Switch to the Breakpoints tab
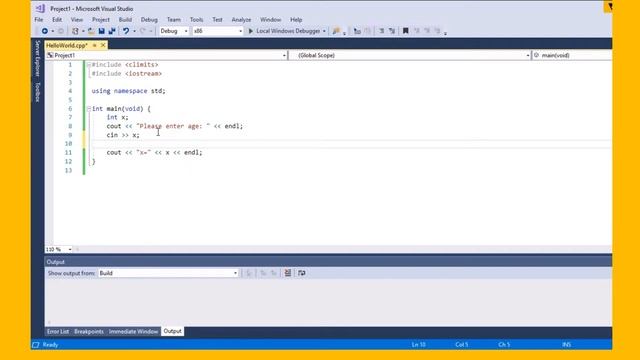Image resolution: width=640 pixels, height=360 pixels. click(89, 331)
